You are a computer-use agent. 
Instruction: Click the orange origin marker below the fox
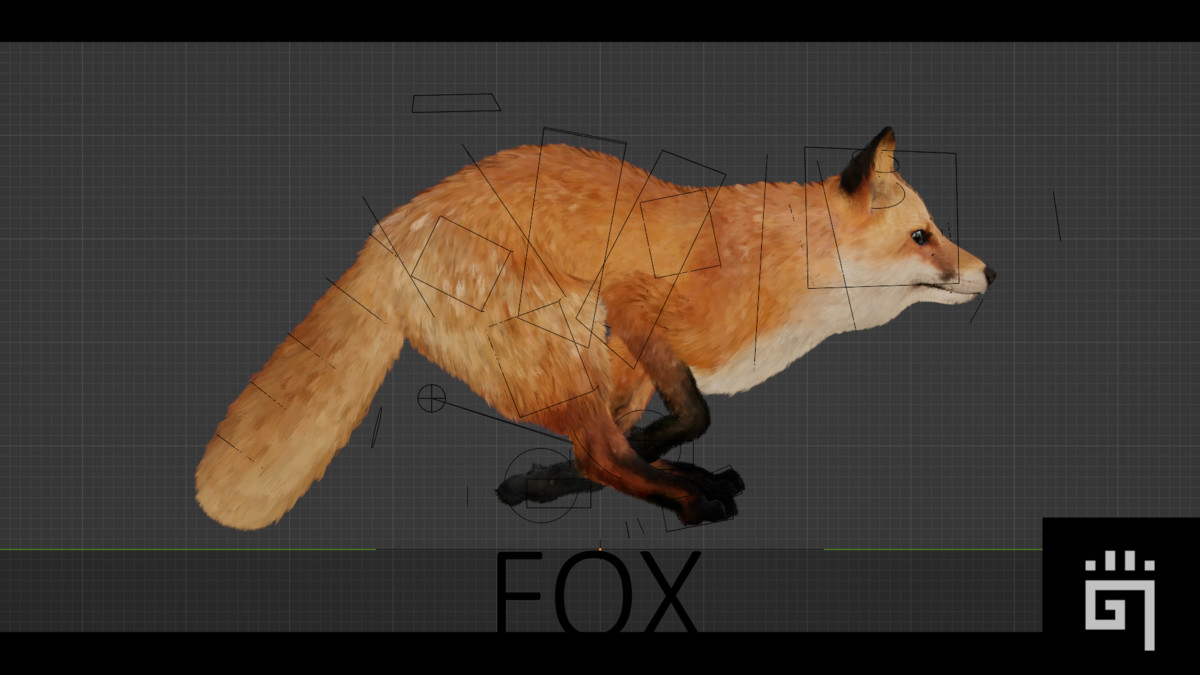pos(598,546)
